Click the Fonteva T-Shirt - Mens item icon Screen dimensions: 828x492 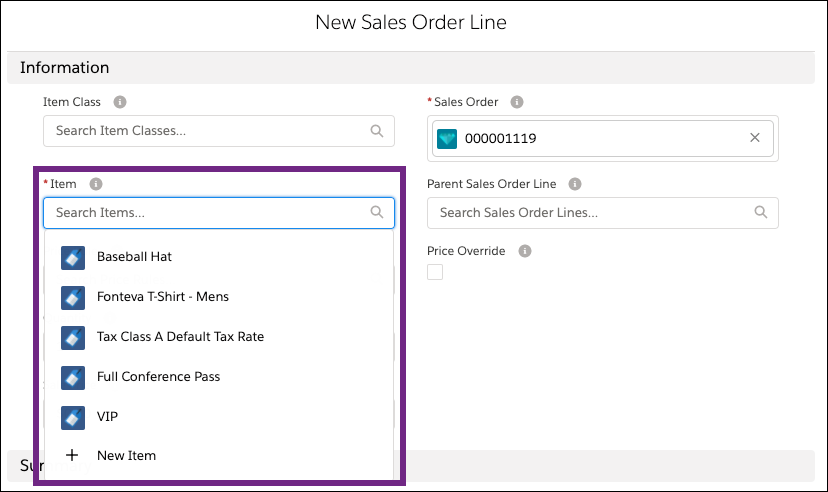pos(73,298)
